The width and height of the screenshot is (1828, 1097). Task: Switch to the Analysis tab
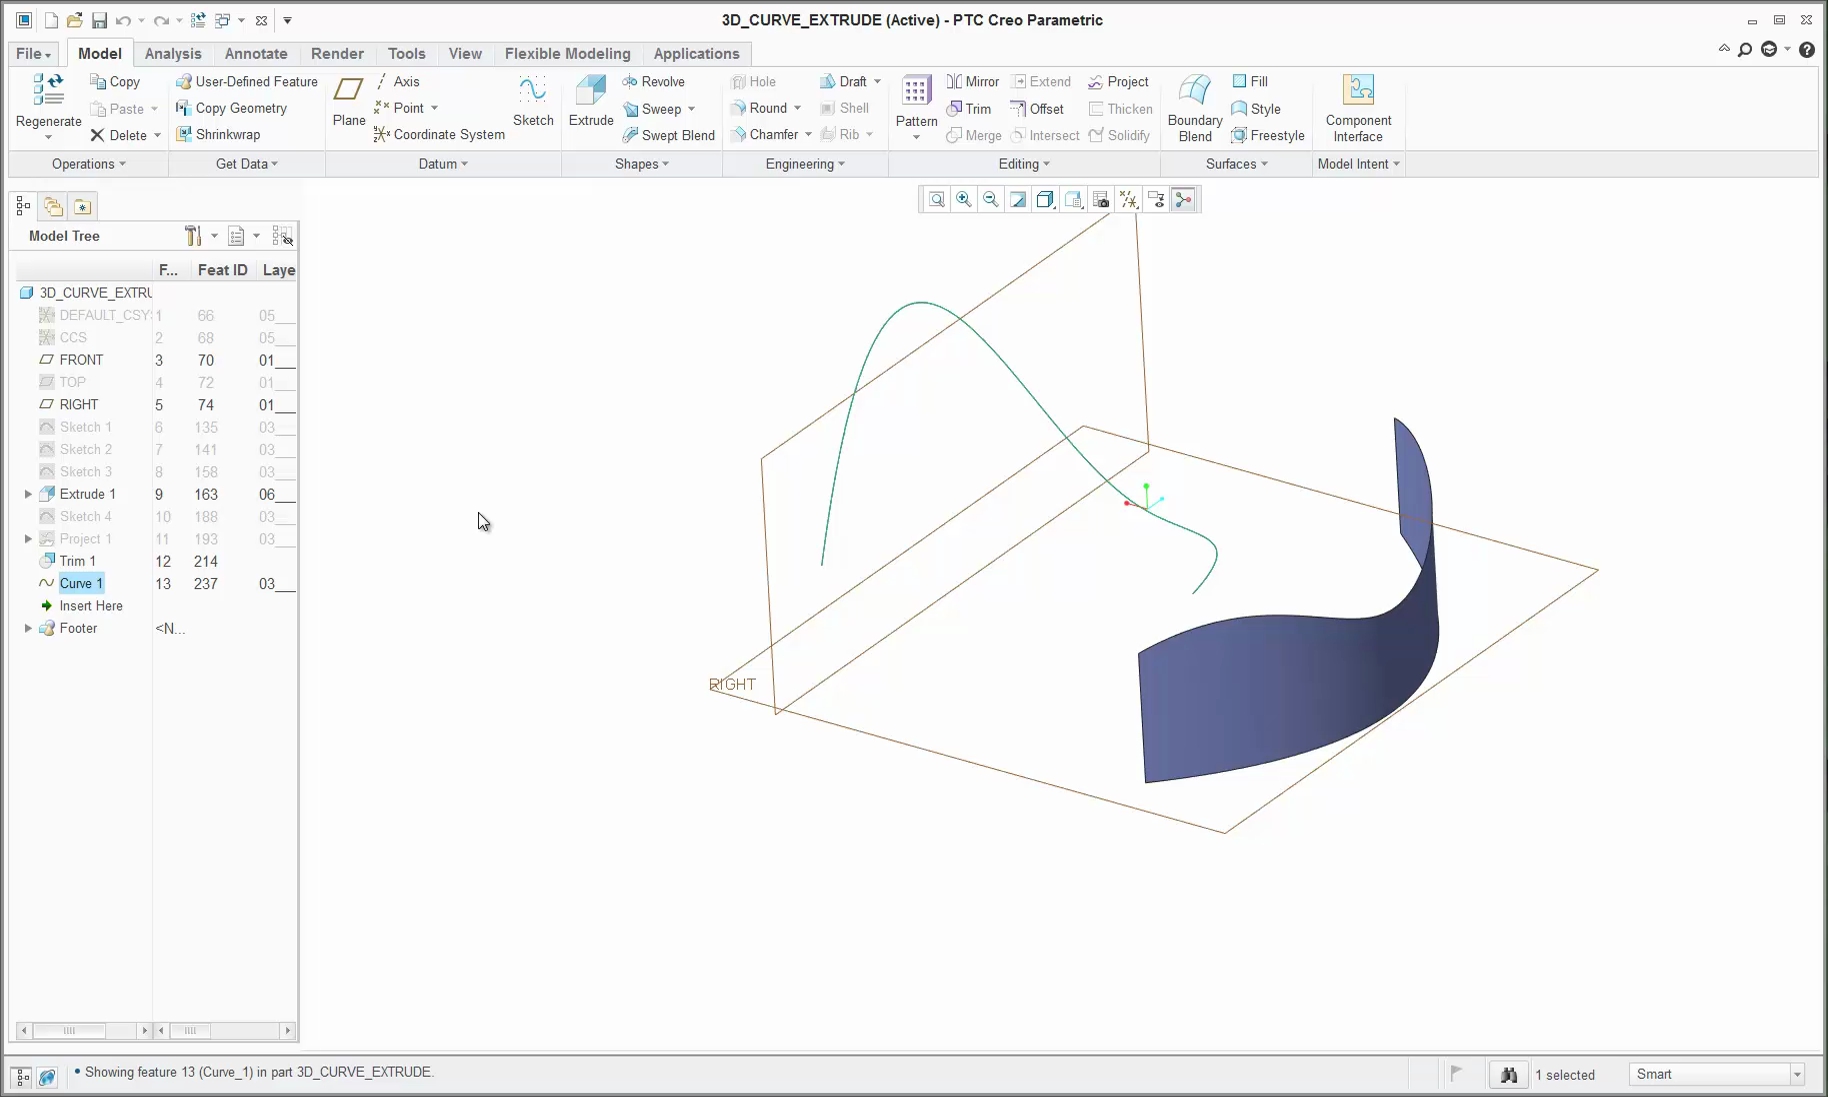tap(173, 53)
